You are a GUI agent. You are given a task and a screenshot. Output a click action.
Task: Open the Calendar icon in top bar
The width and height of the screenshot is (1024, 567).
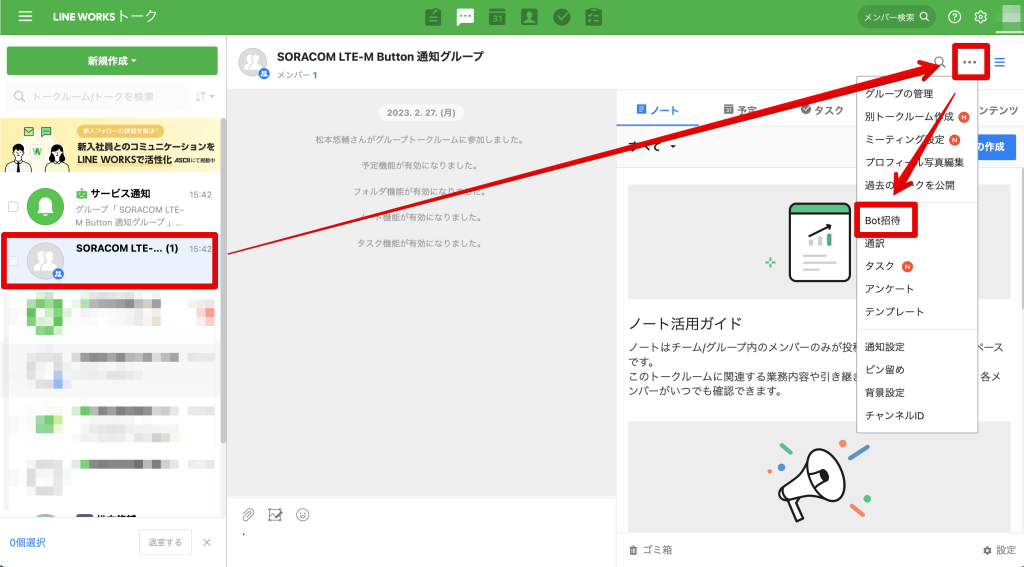(x=497, y=17)
